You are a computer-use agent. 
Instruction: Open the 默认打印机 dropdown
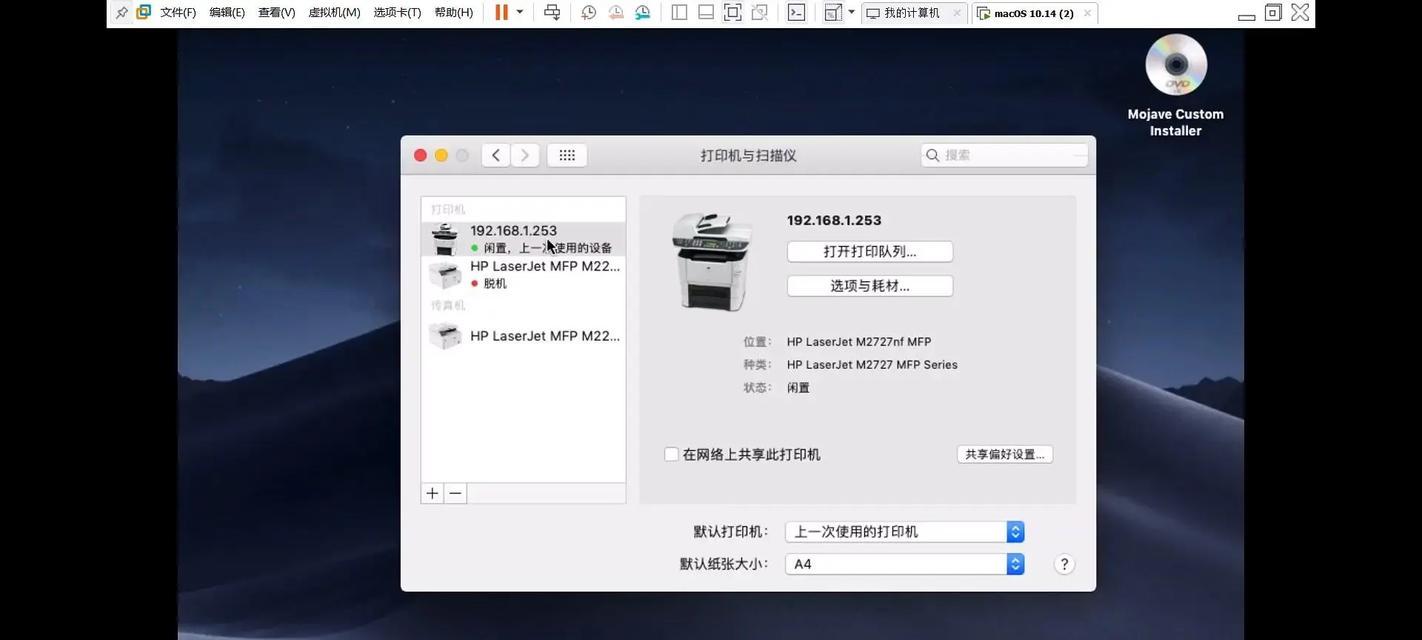[x=904, y=532]
